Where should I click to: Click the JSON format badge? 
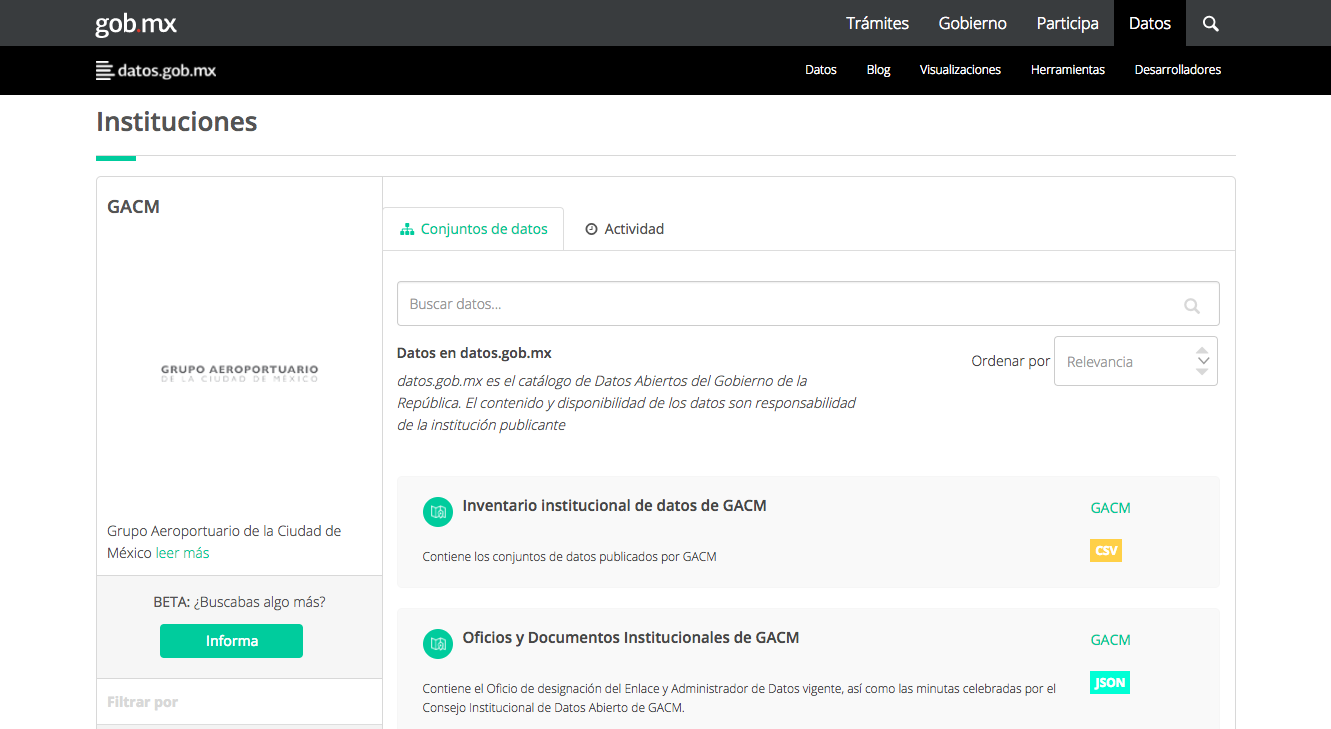tap(1110, 683)
